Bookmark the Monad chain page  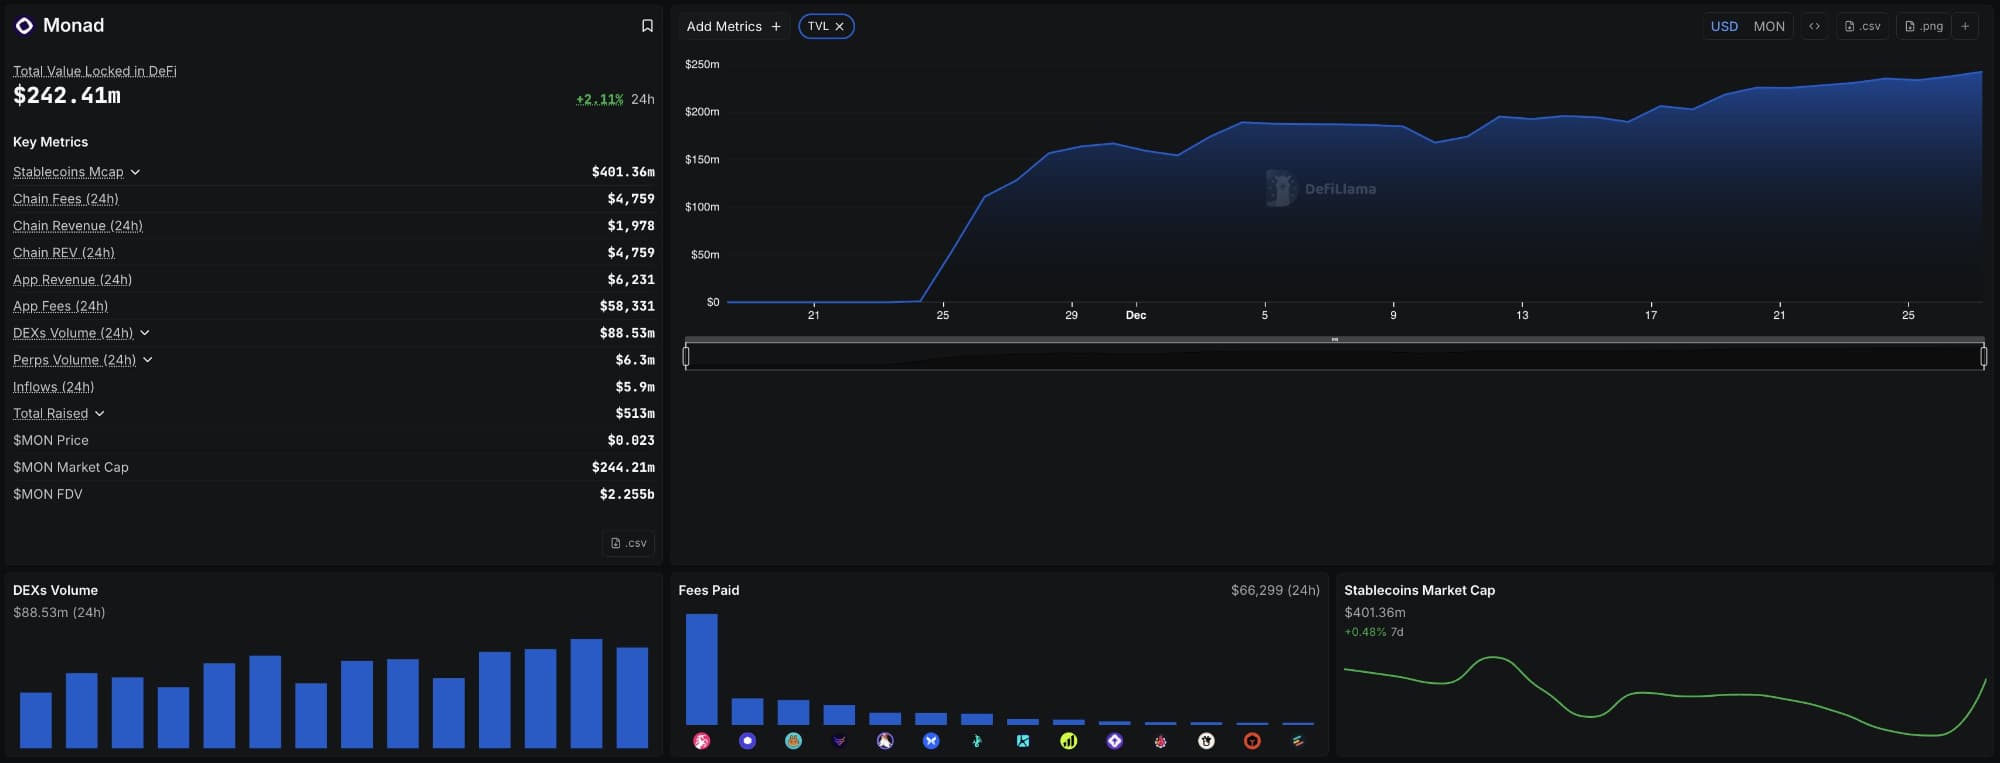(647, 26)
